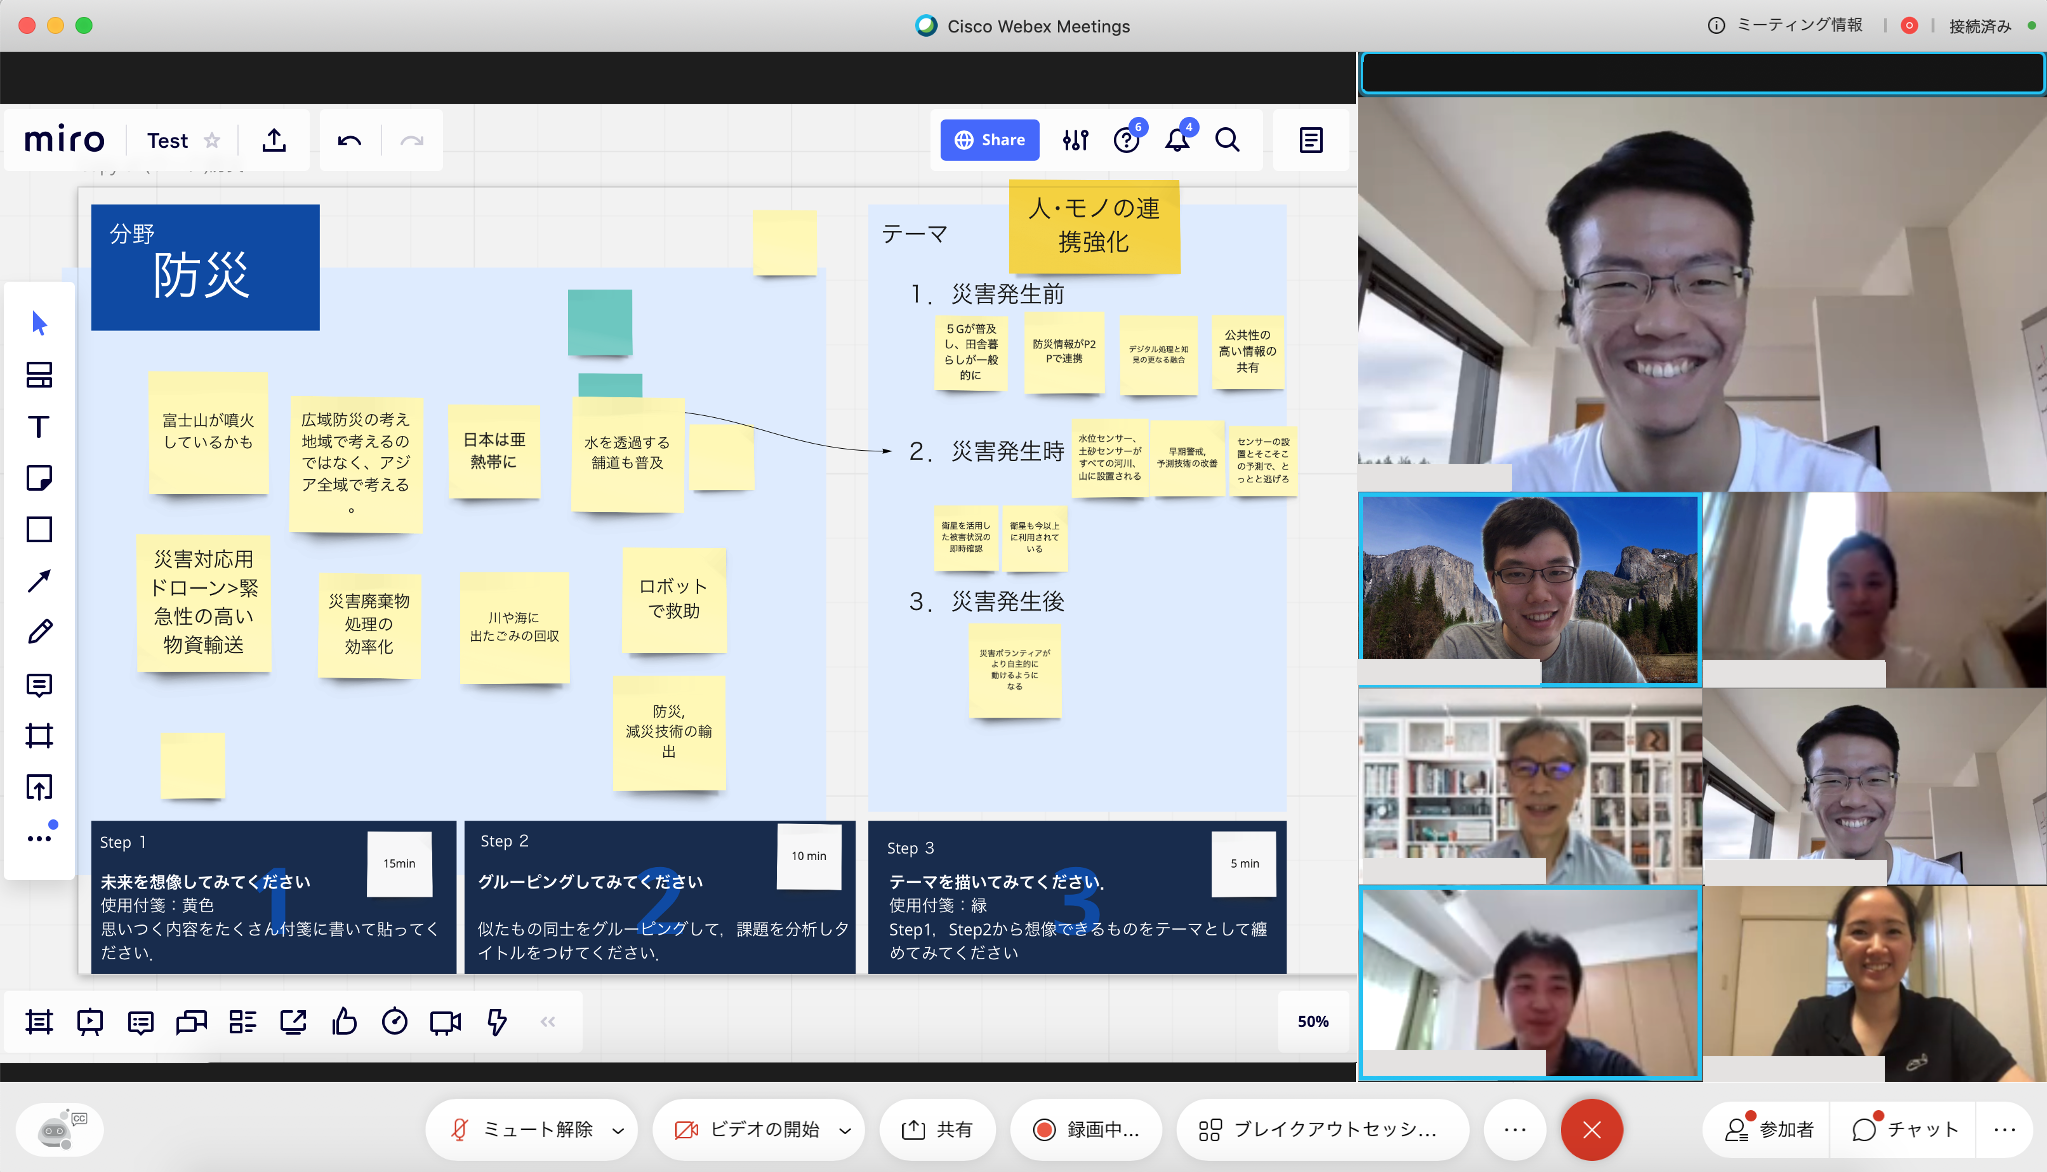Open the チャット chat panel
2047x1172 pixels.
pos(1904,1129)
